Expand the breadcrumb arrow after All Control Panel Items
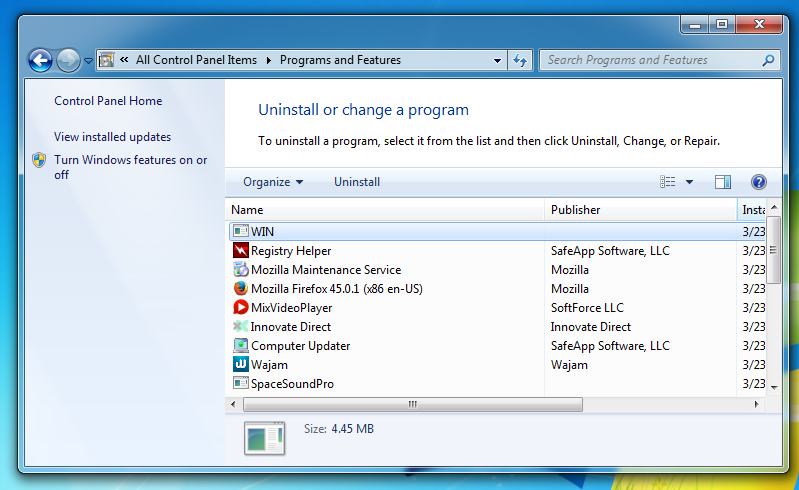The height and width of the screenshot is (490, 799). [x=269, y=61]
